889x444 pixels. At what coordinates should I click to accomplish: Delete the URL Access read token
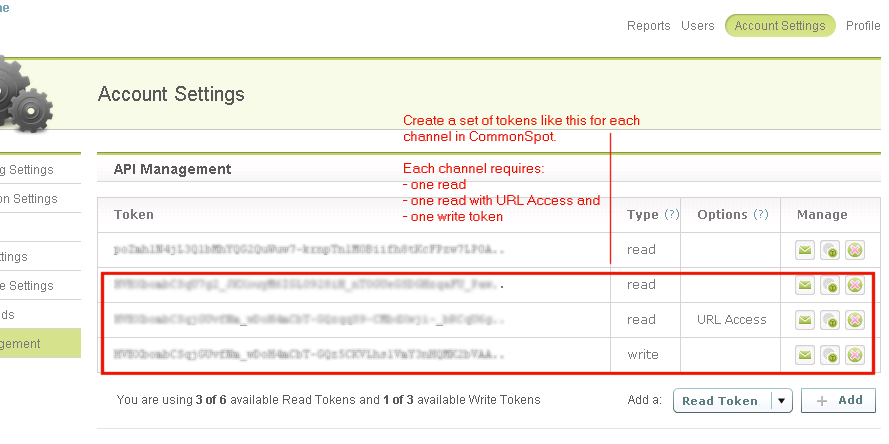[855, 321]
